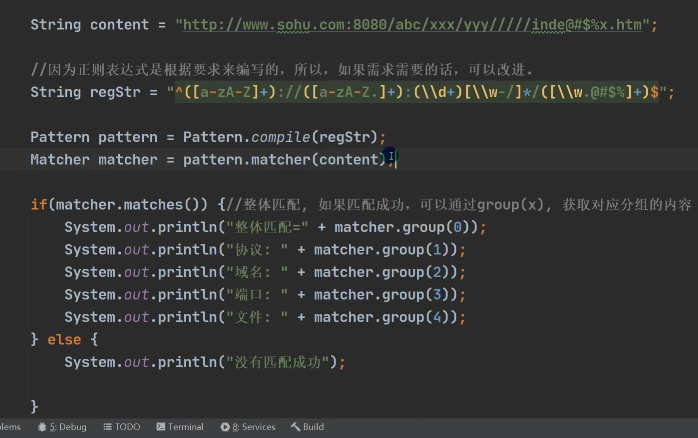698x438 pixels.
Task: Open the sohu.com URL in content string
Action: (413, 25)
